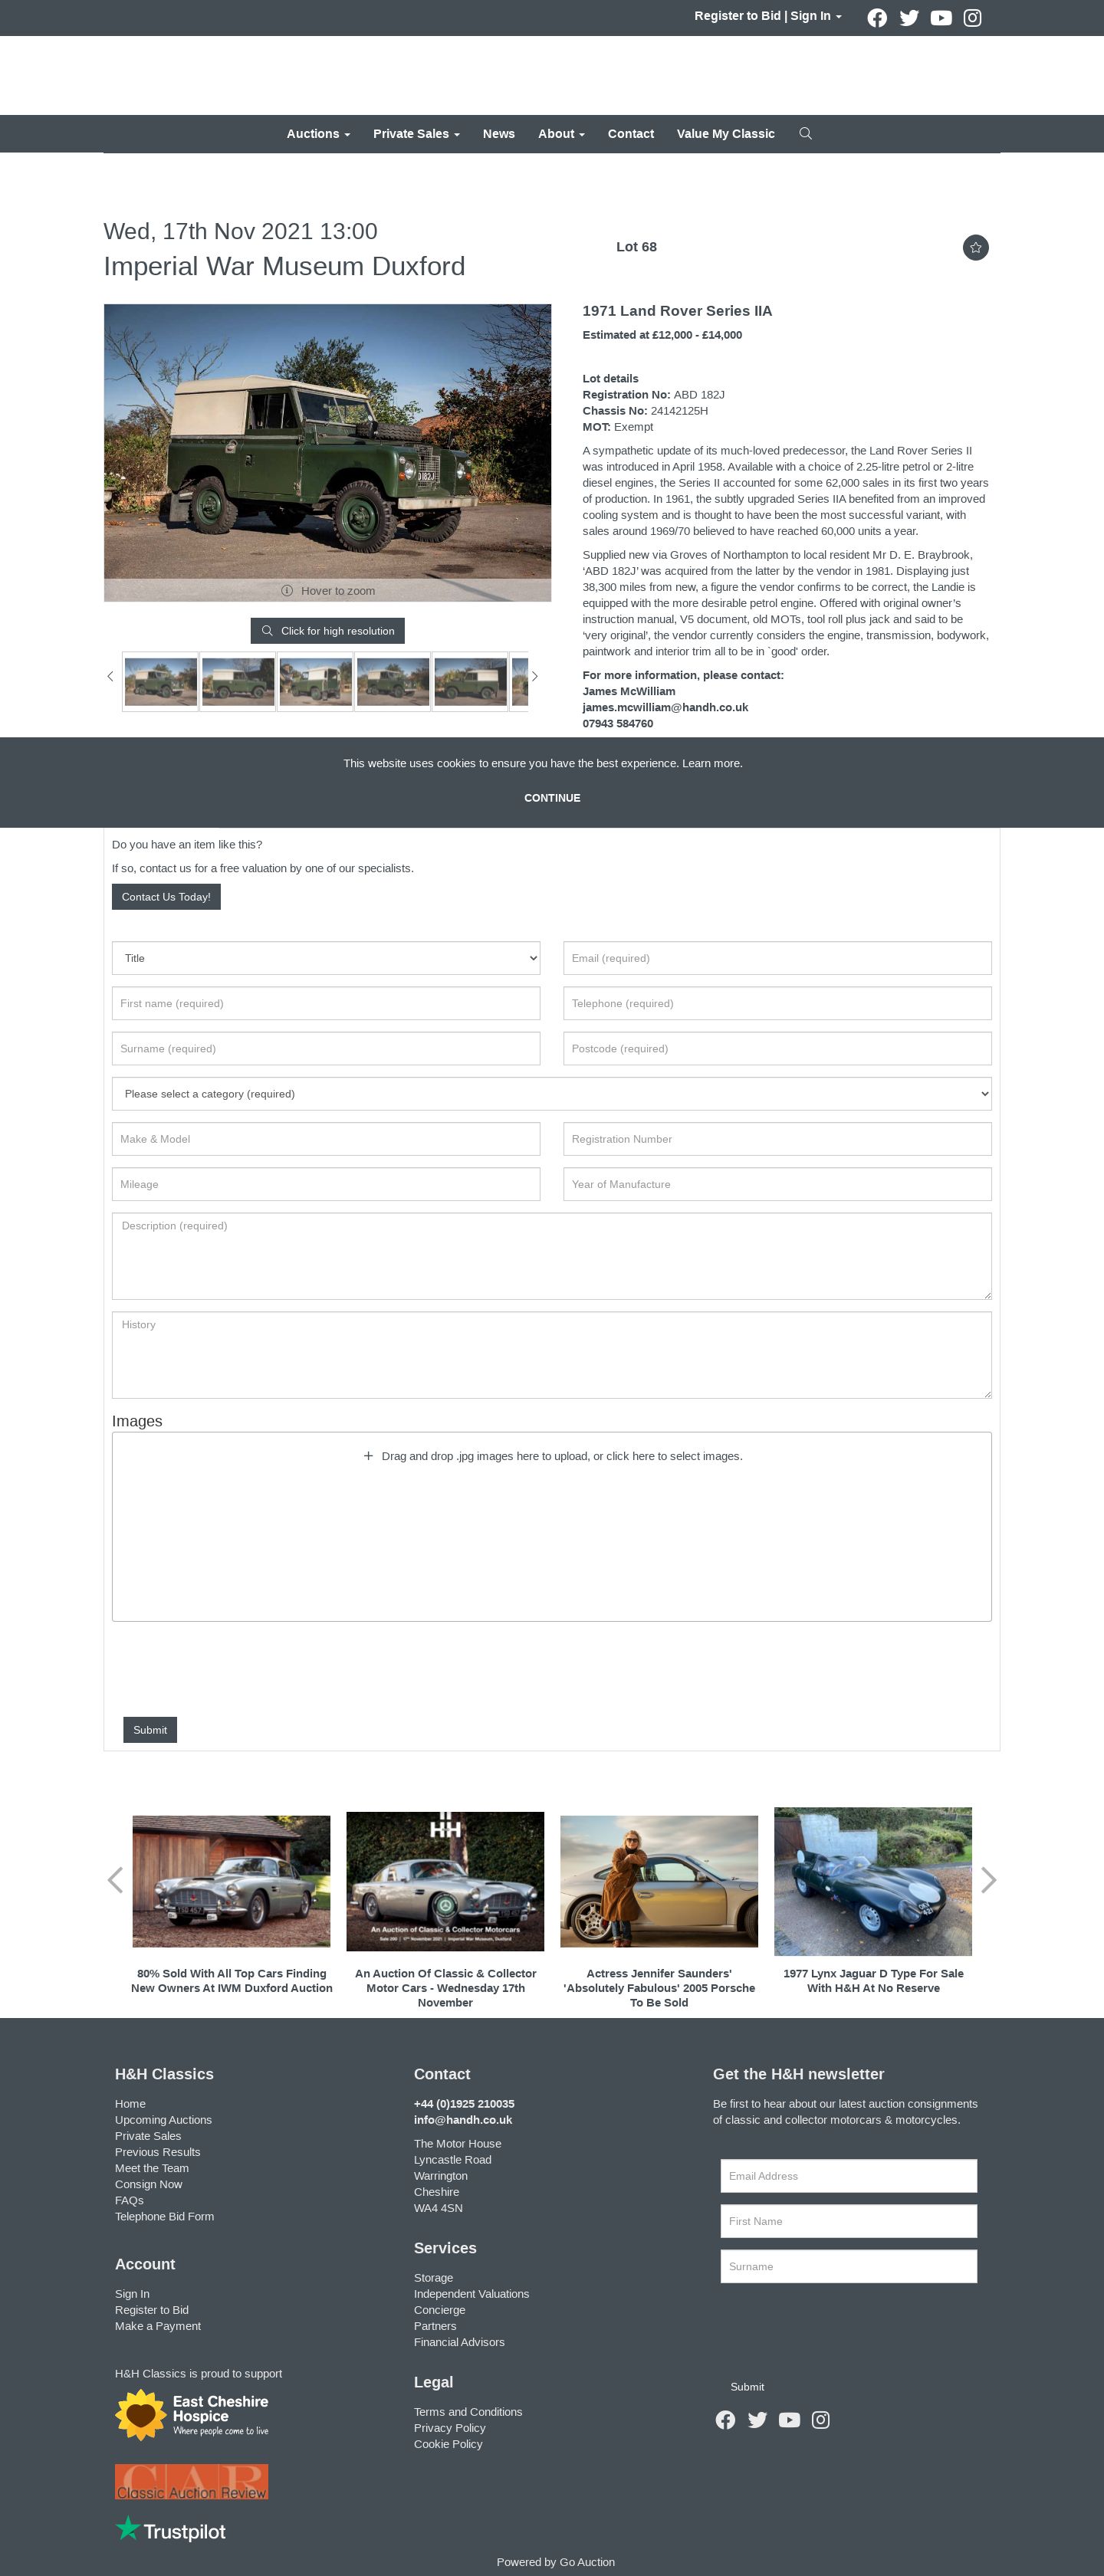
Task: Focus the Make & Model field
Action: tap(326, 1139)
